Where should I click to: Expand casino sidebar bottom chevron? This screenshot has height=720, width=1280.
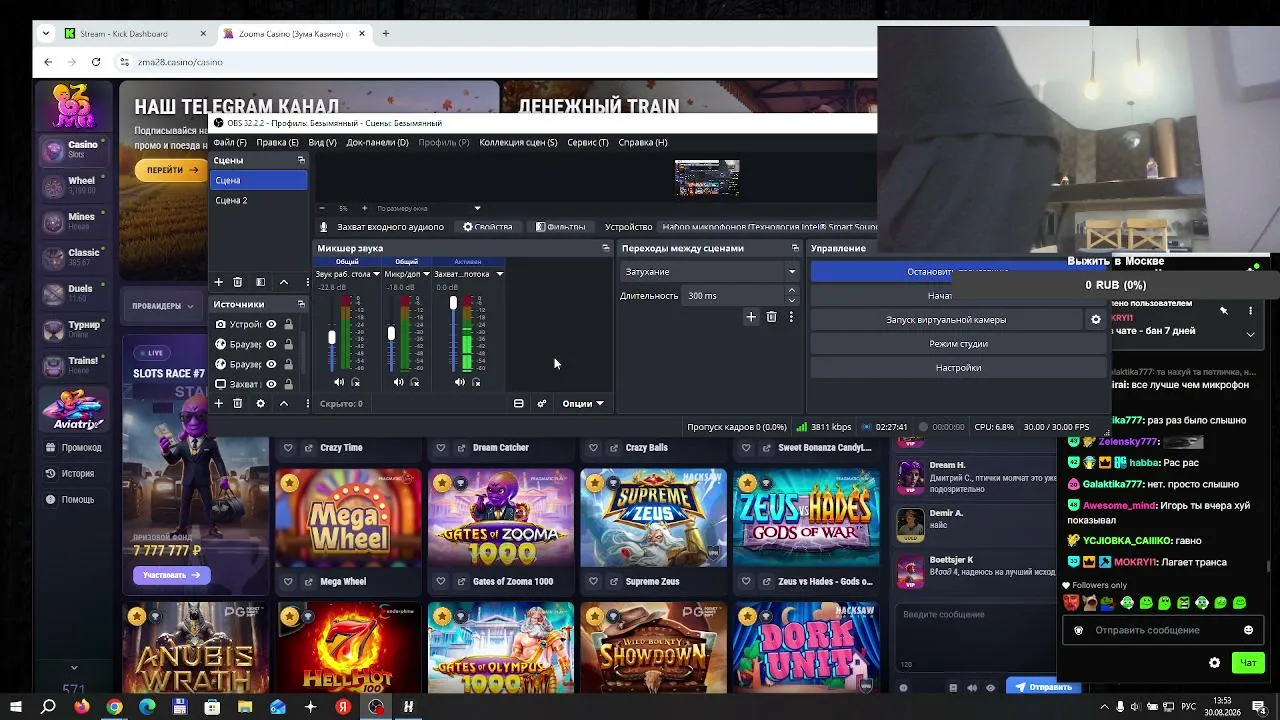(x=74, y=667)
